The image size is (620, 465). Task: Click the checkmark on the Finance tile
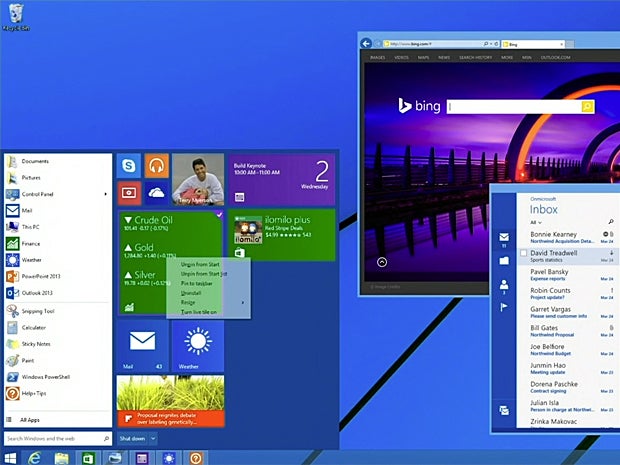click(x=219, y=214)
